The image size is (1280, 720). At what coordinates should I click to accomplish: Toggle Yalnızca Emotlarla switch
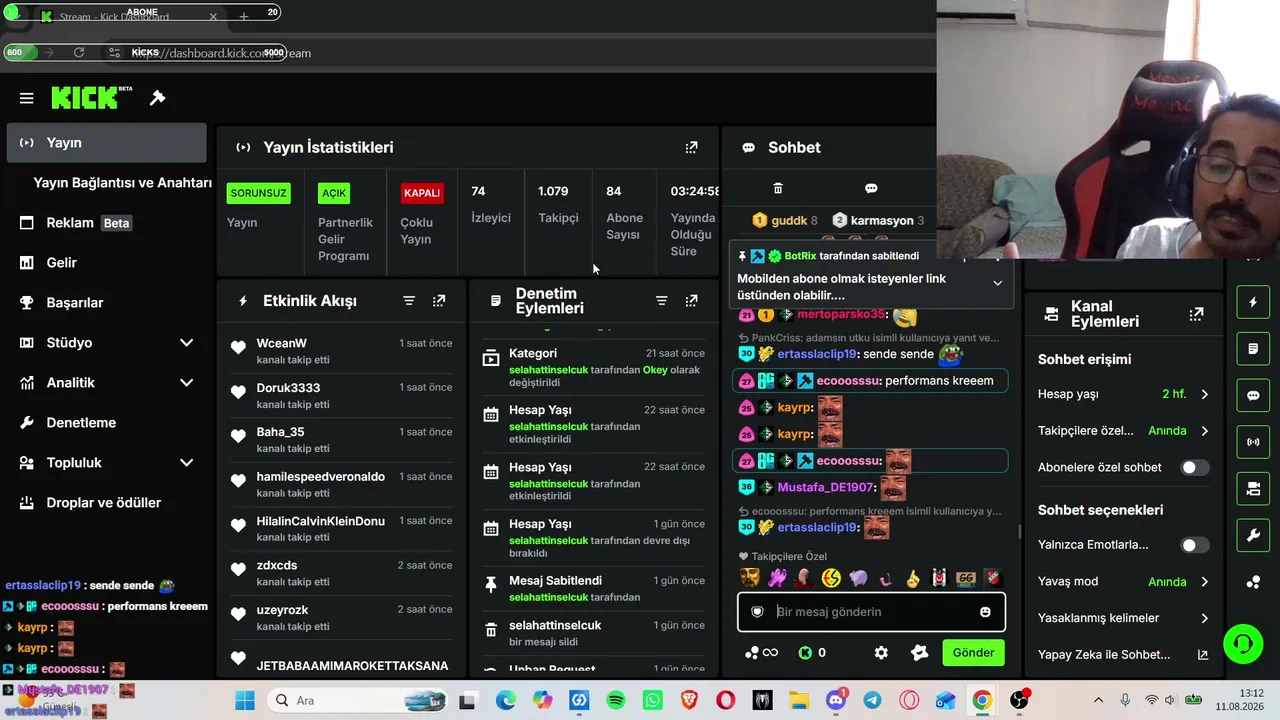tap(1194, 545)
